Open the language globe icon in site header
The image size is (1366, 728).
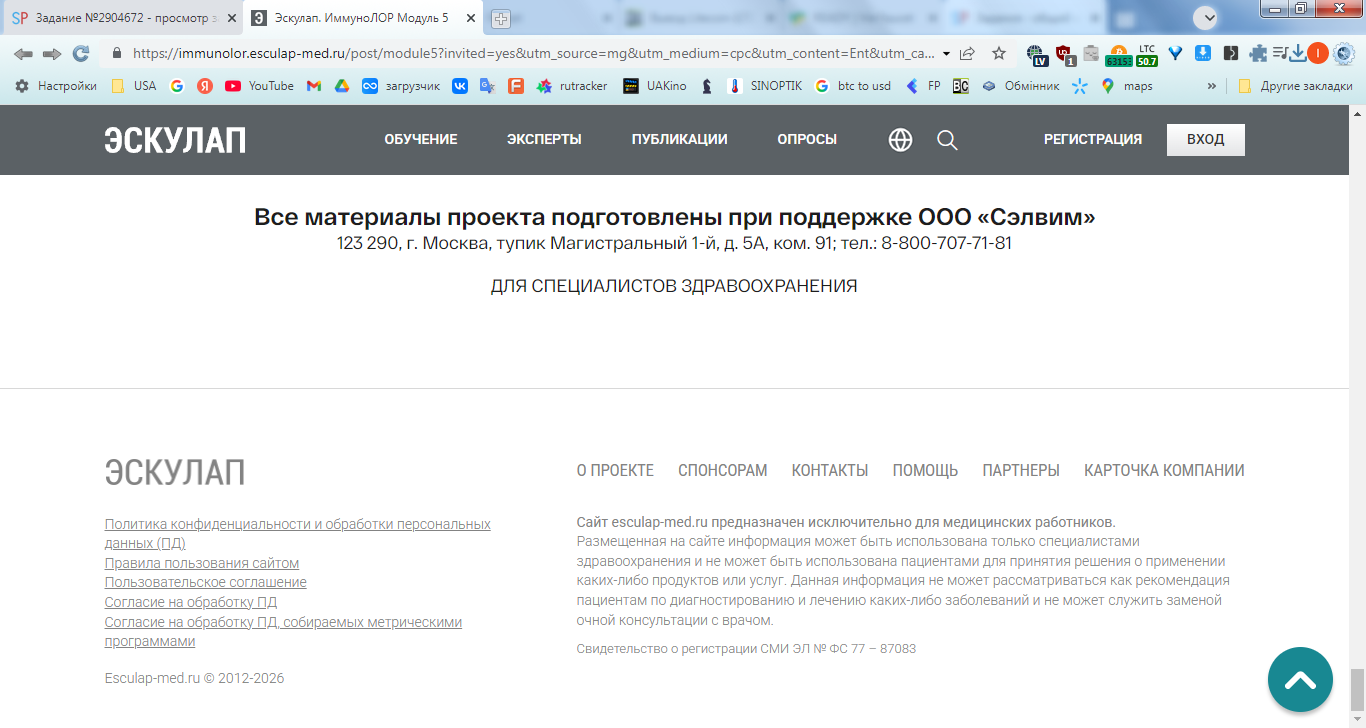900,140
